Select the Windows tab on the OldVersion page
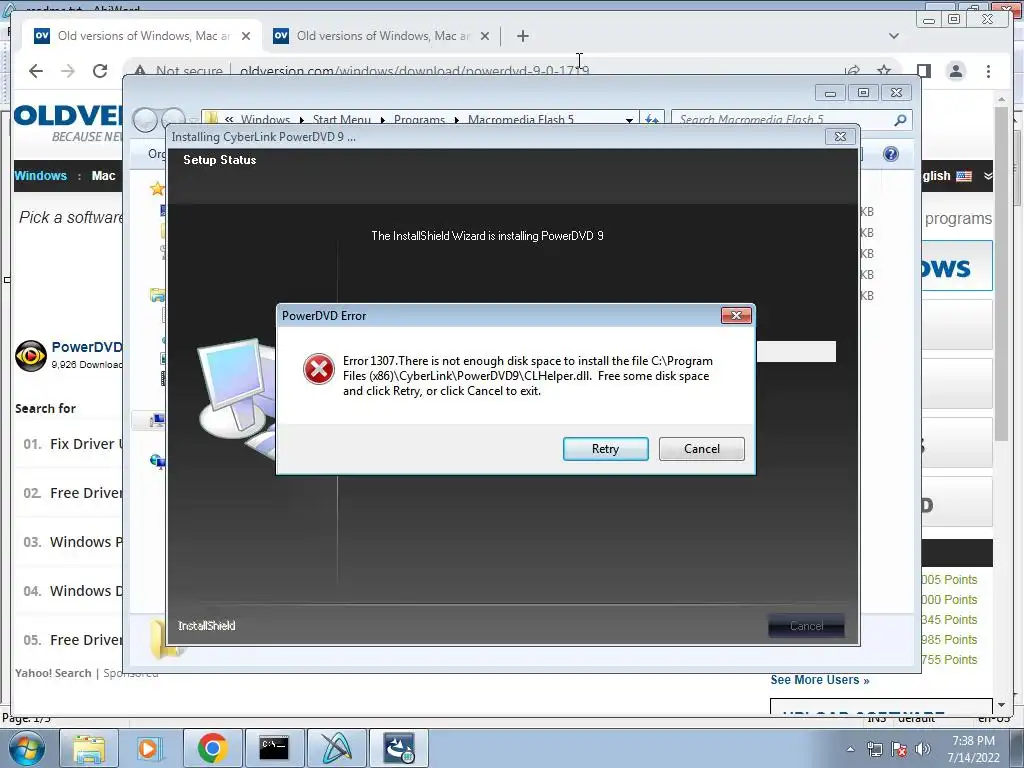The image size is (1024, 768). [x=40, y=176]
